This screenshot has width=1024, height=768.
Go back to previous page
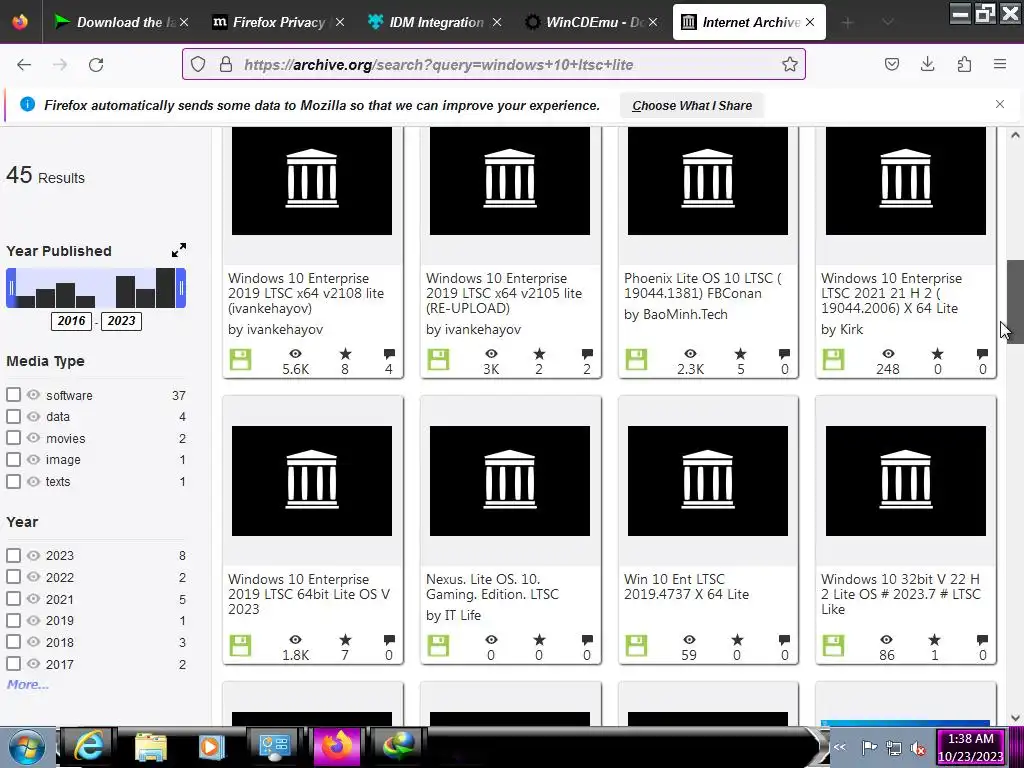coord(24,65)
